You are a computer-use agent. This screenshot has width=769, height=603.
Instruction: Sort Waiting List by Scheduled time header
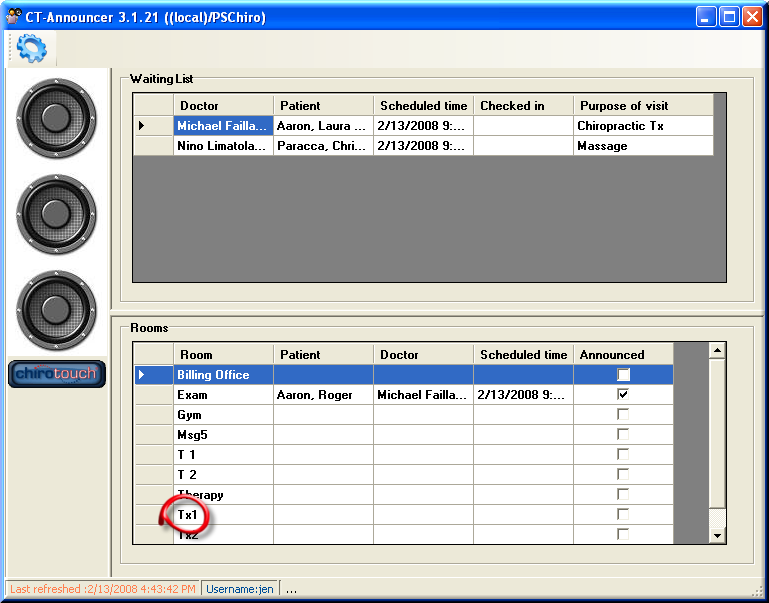pyautogui.click(x=423, y=106)
